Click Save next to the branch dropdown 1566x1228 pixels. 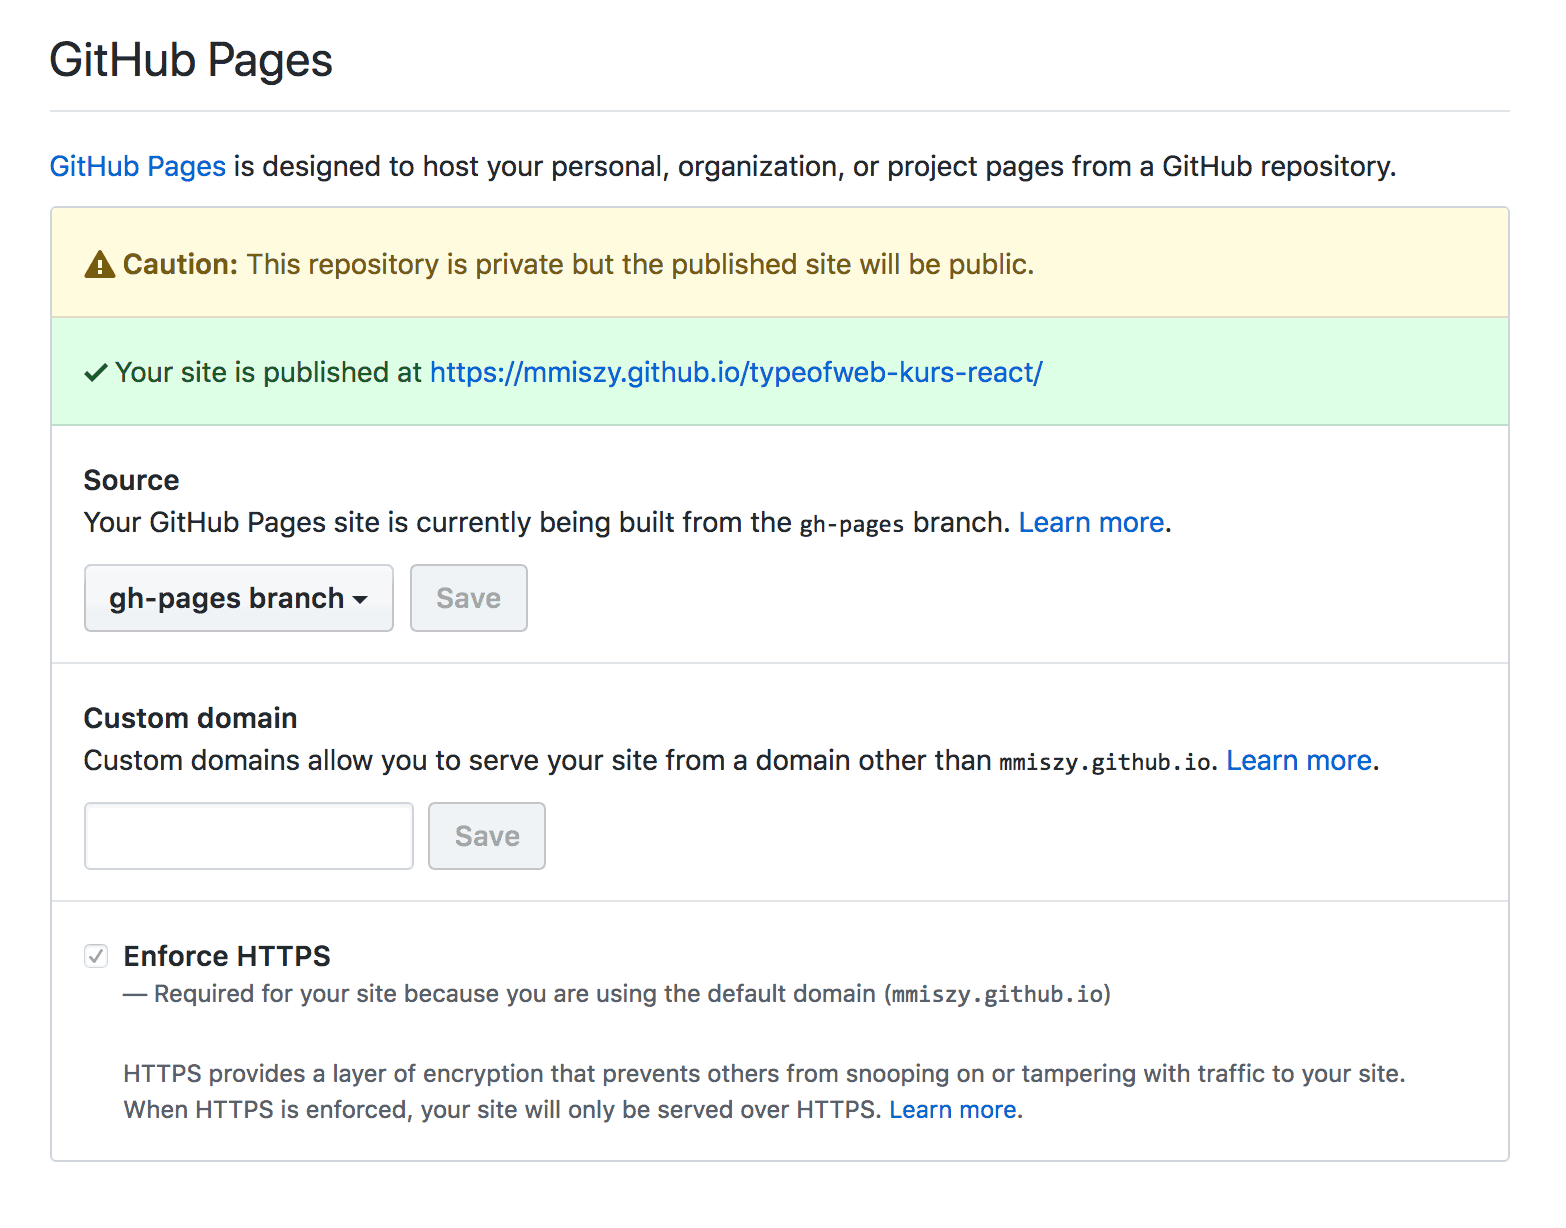468,598
